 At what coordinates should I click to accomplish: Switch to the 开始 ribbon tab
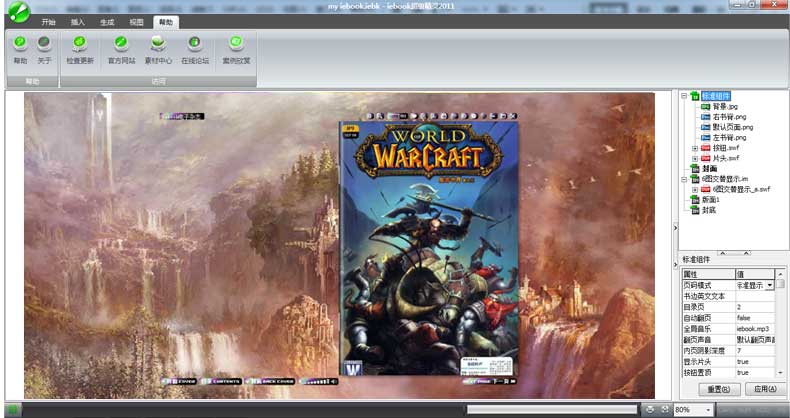coord(48,22)
